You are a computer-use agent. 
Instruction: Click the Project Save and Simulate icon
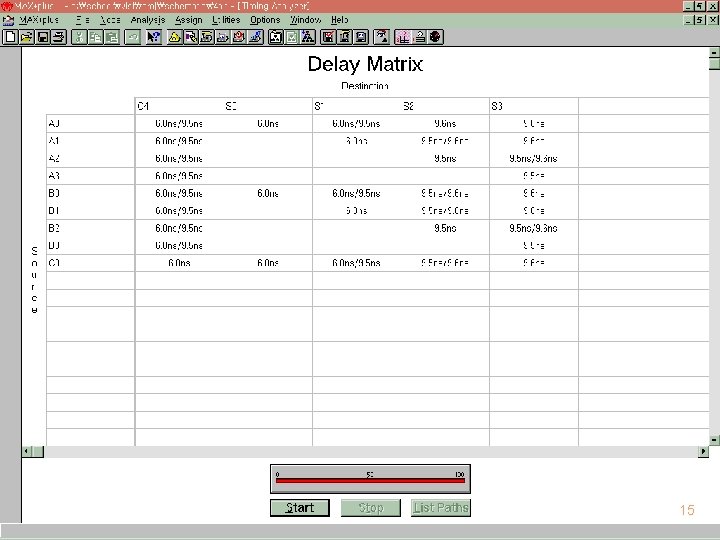[361, 37]
